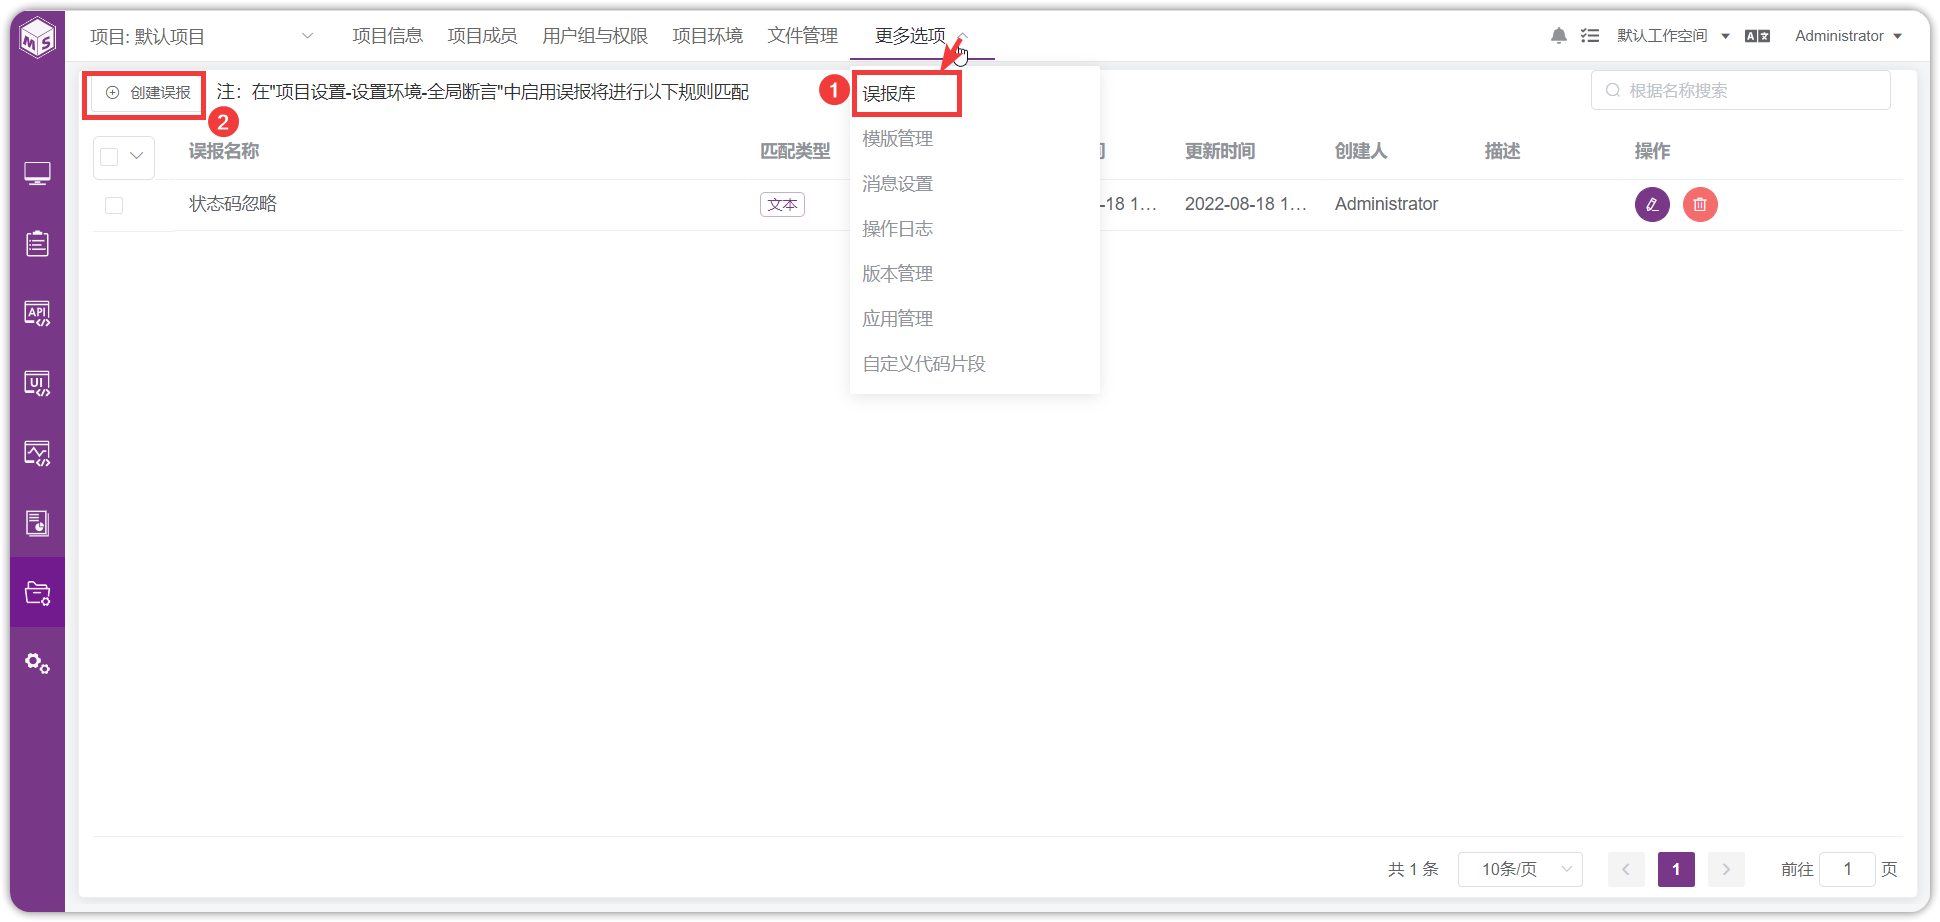1940x922 pixels.
Task: Go to the 项目环境 tab
Action: [x=707, y=36]
